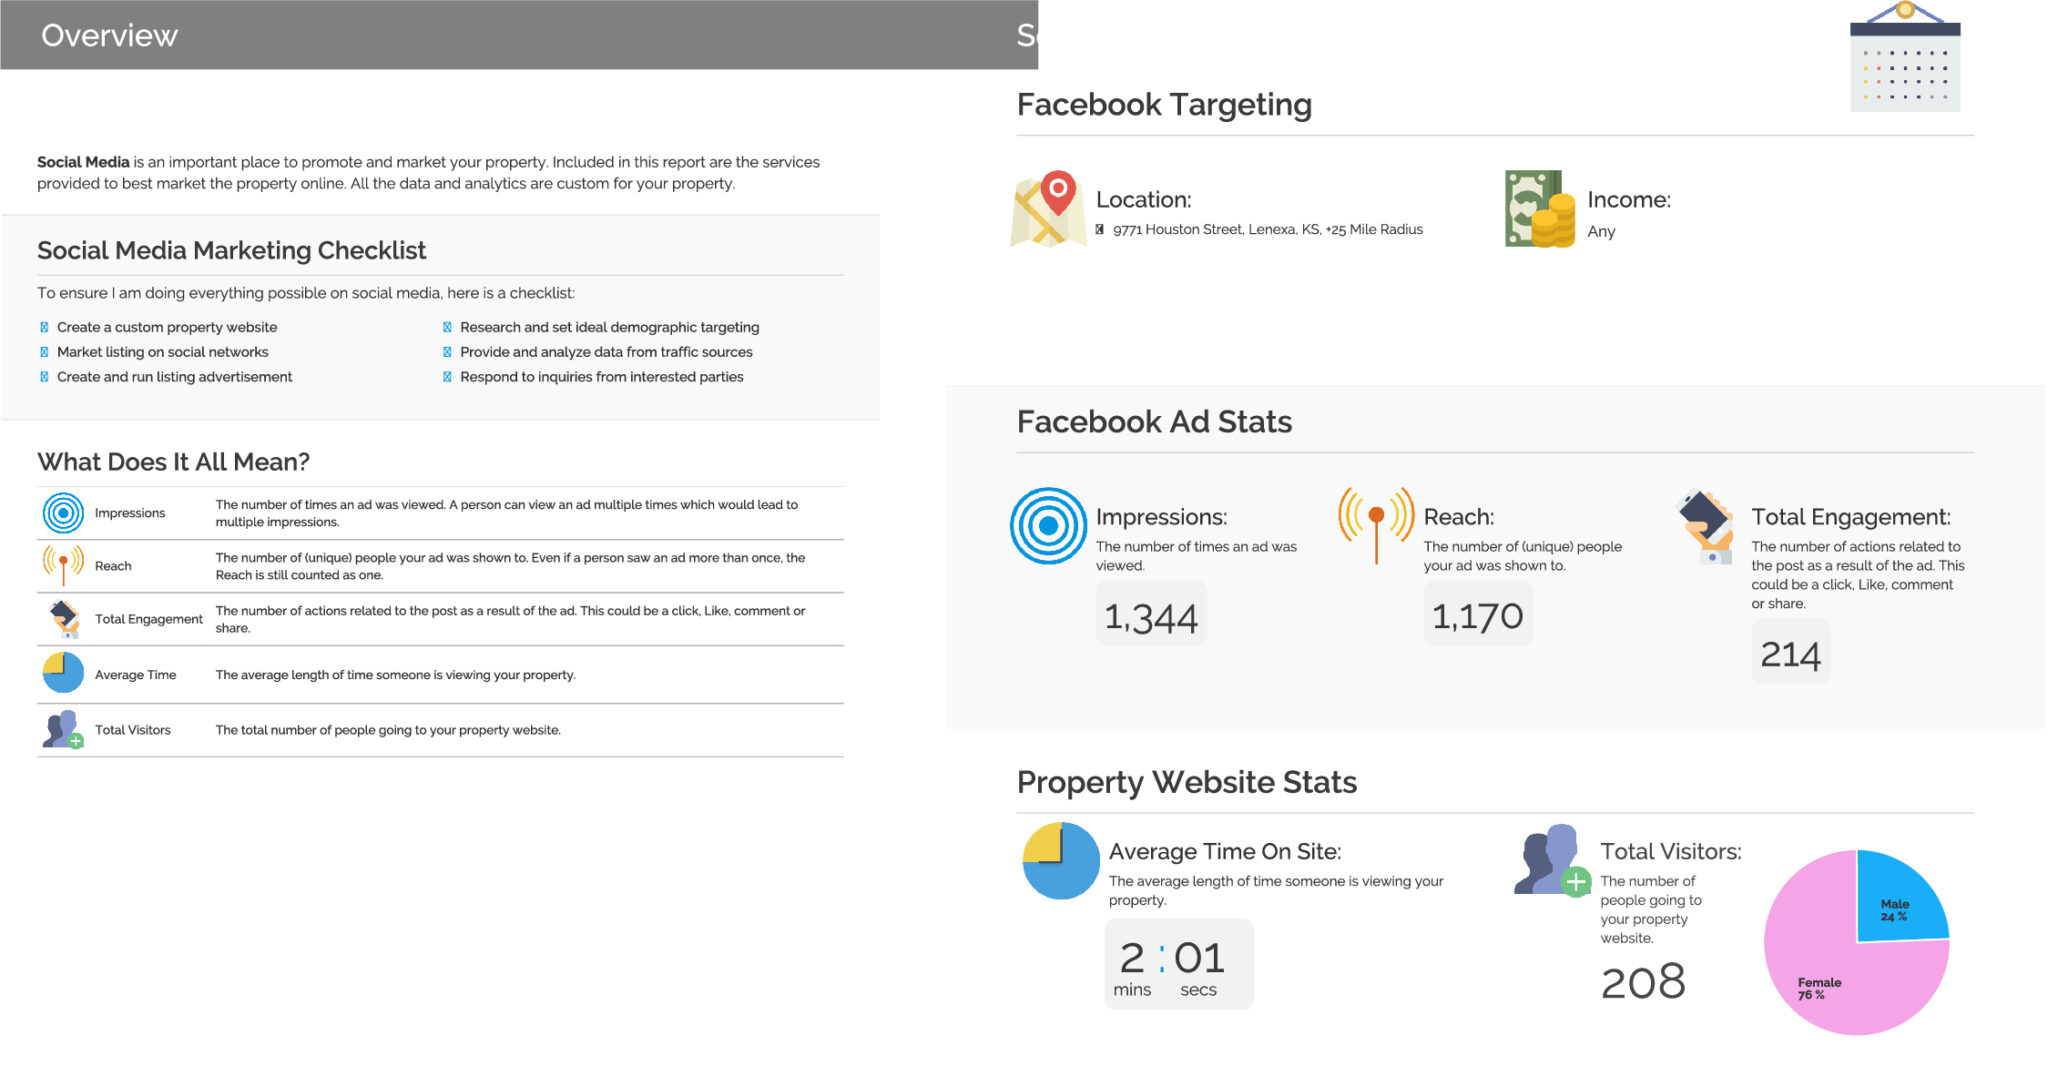Select the Overview header tab
The height and width of the screenshot is (1066, 2048).
point(110,35)
